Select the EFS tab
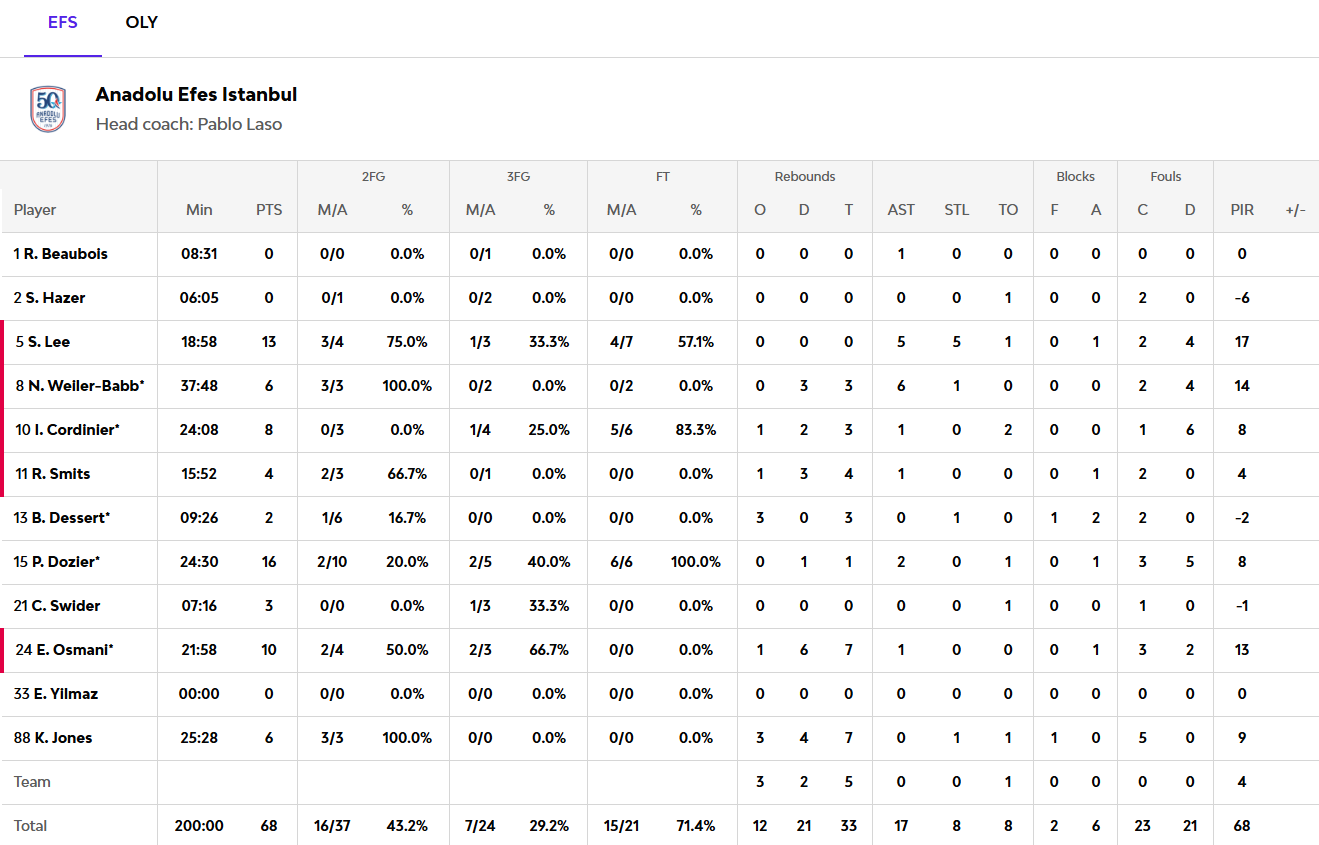Screen dimensions: 1319x845 coord(63,23)
